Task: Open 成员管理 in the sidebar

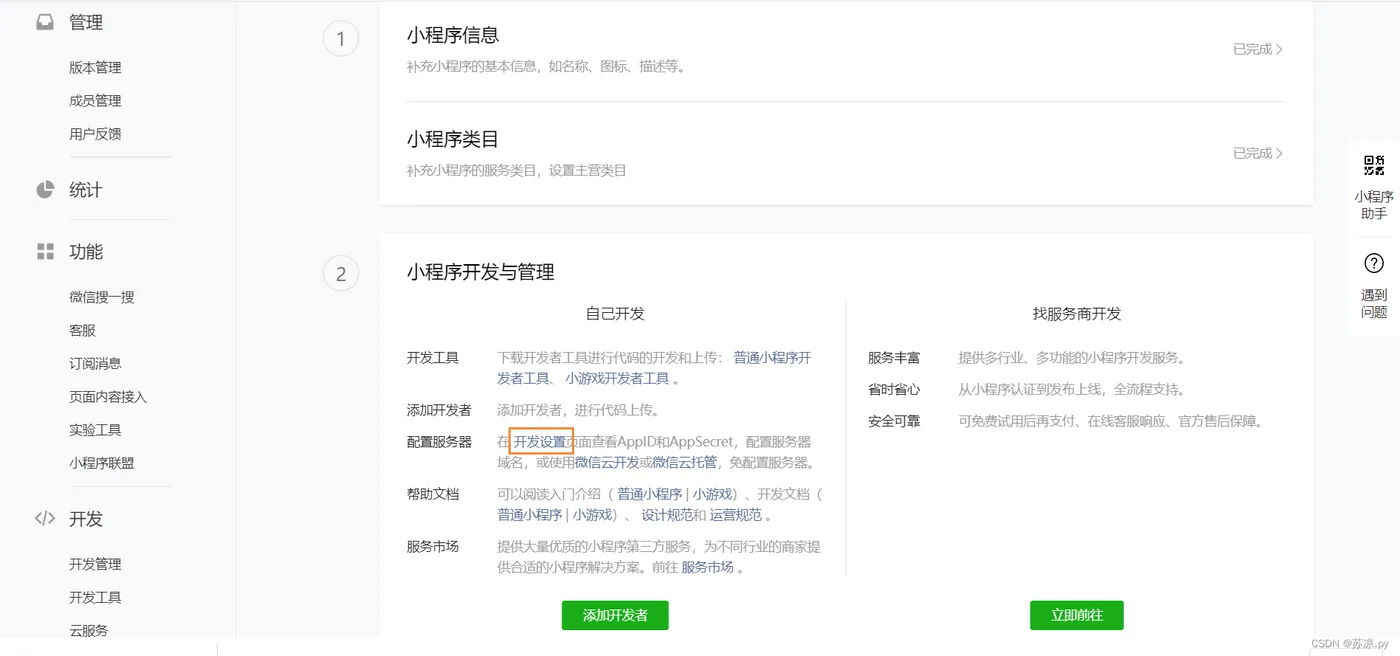Action: pyautogui.click(x=95, y=101)
